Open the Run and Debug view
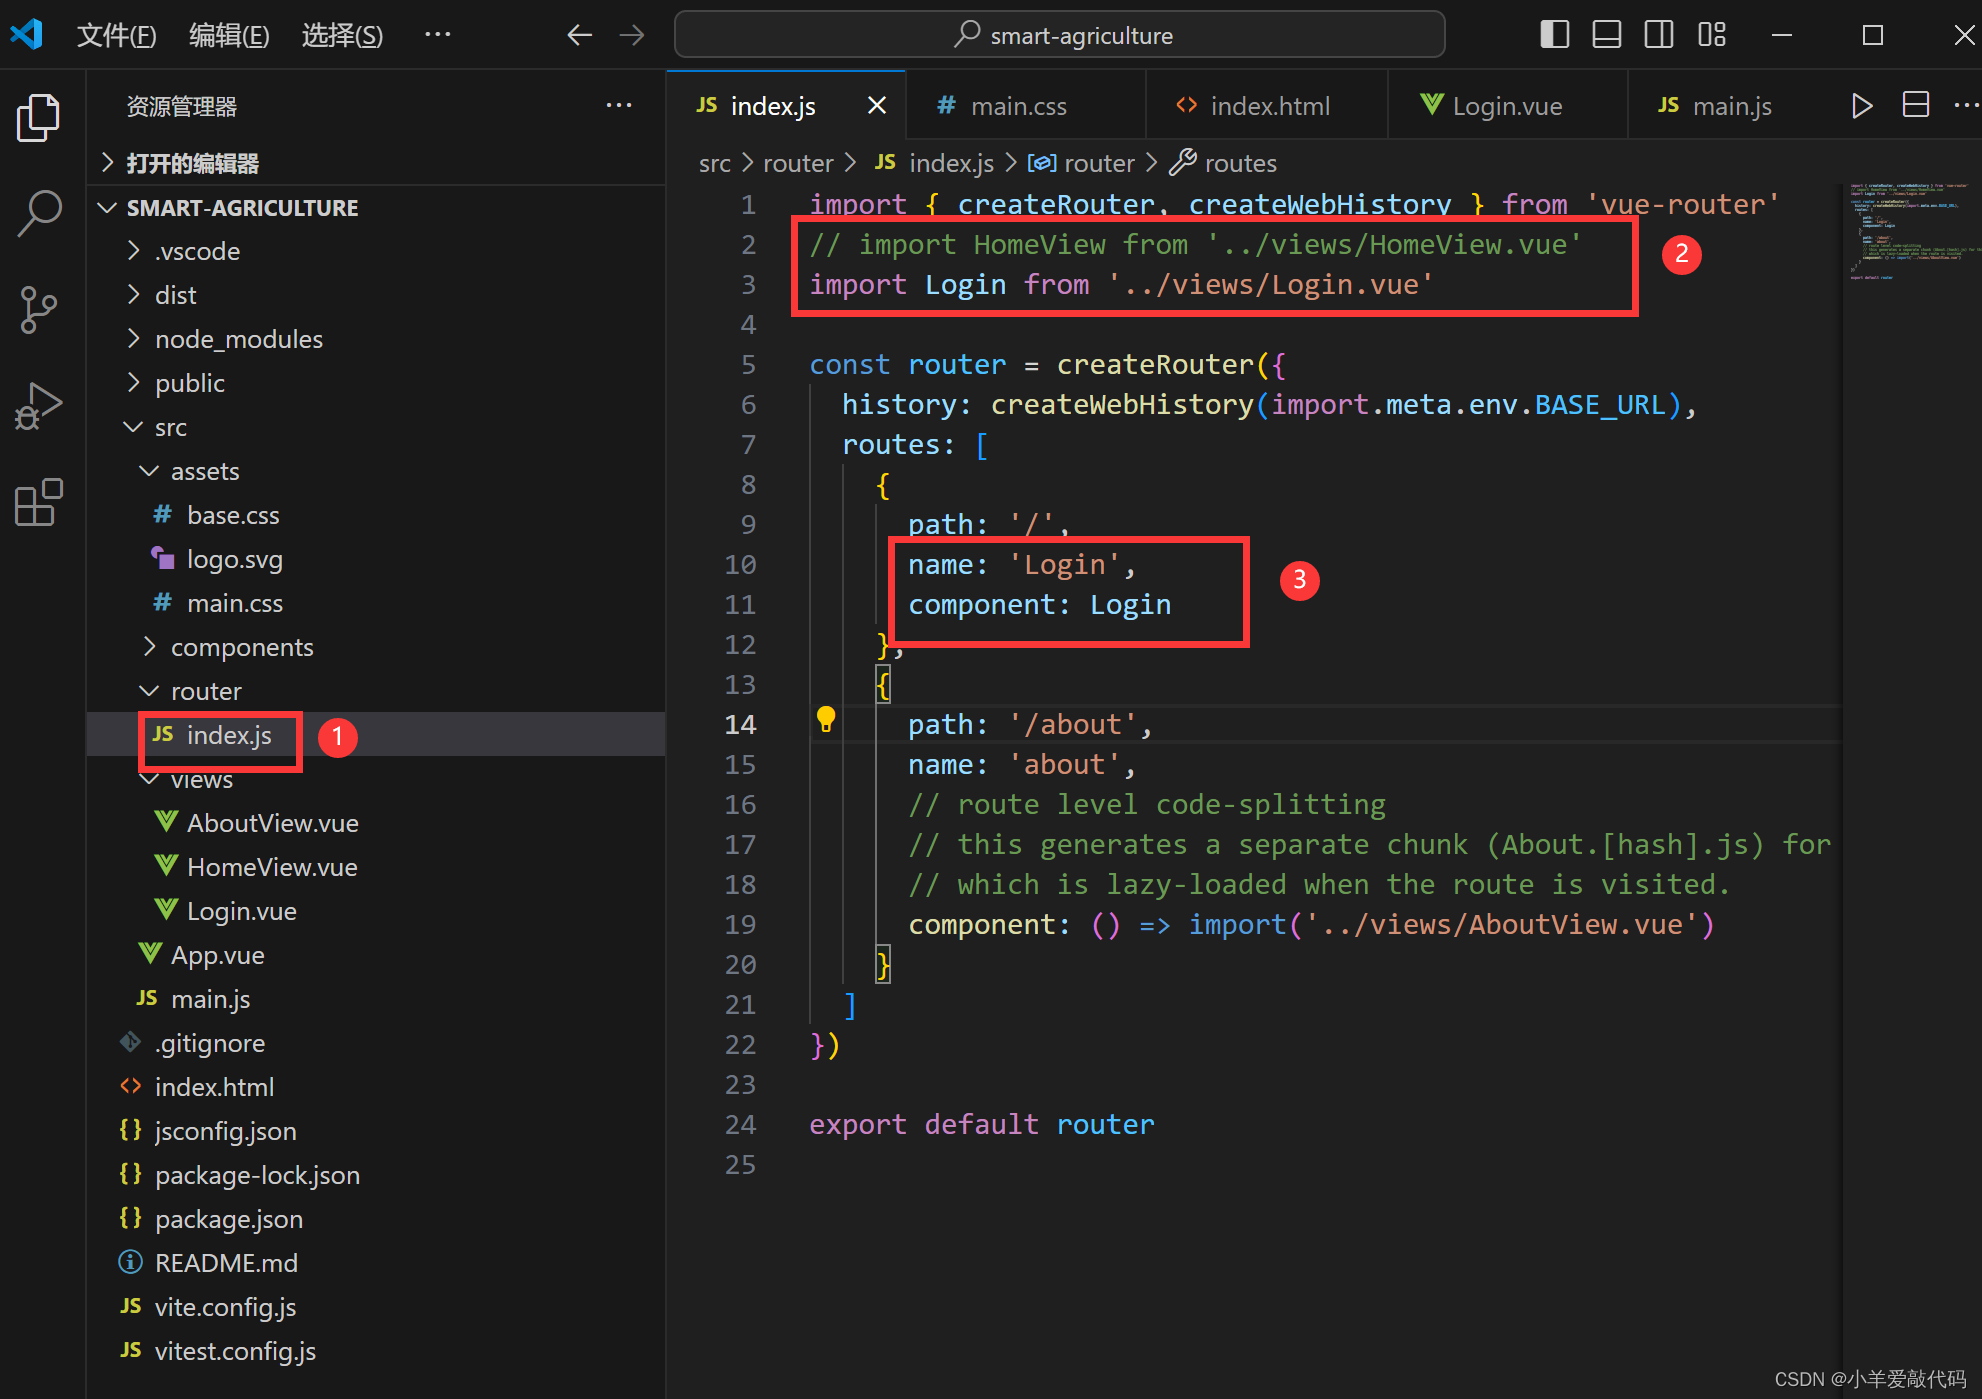Image resolution: width=1982 pixels, height=1399 pixels. pos(39,405)
